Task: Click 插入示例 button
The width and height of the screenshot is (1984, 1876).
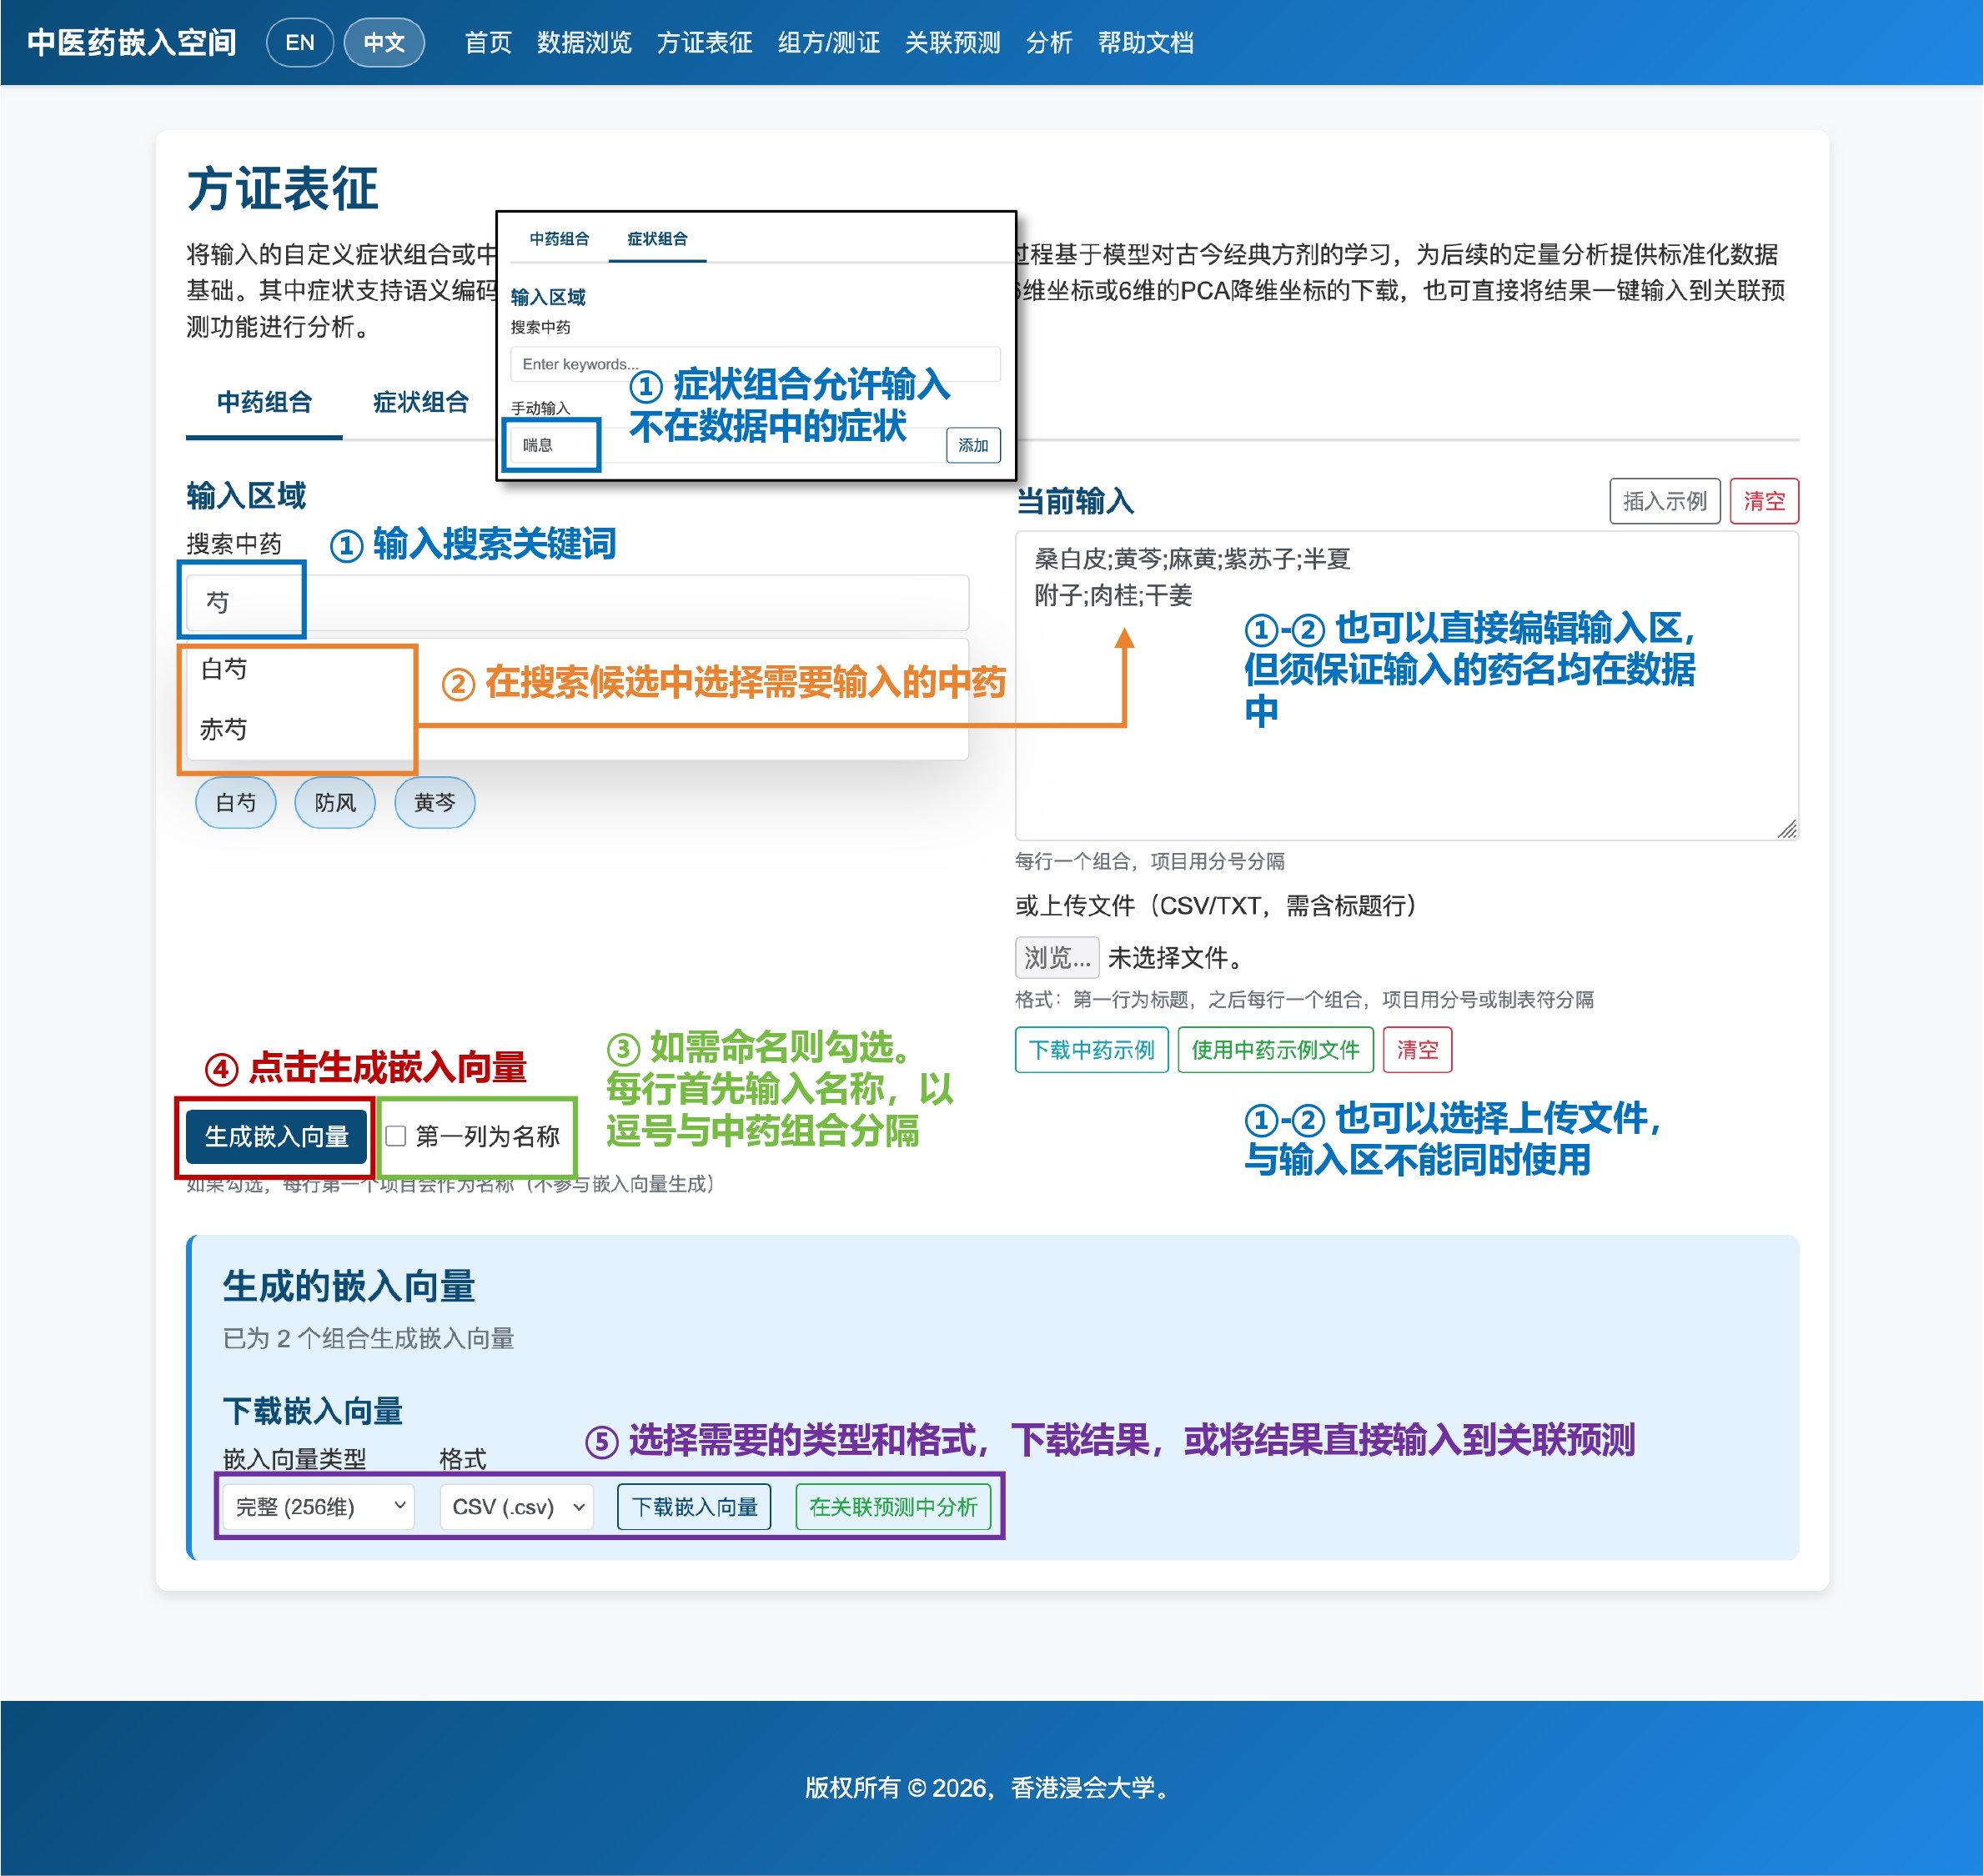Action: (x=1664, y=501)
